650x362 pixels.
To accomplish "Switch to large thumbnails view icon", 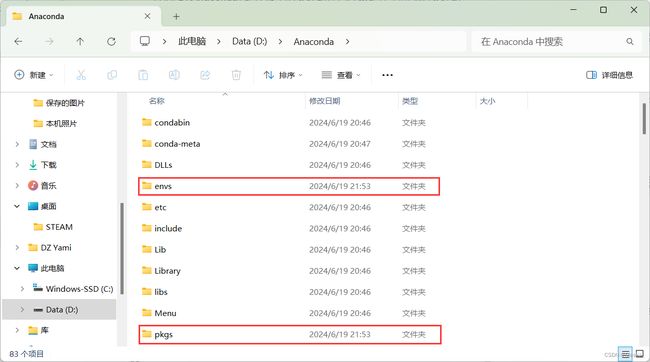I will tap(640, 354).
